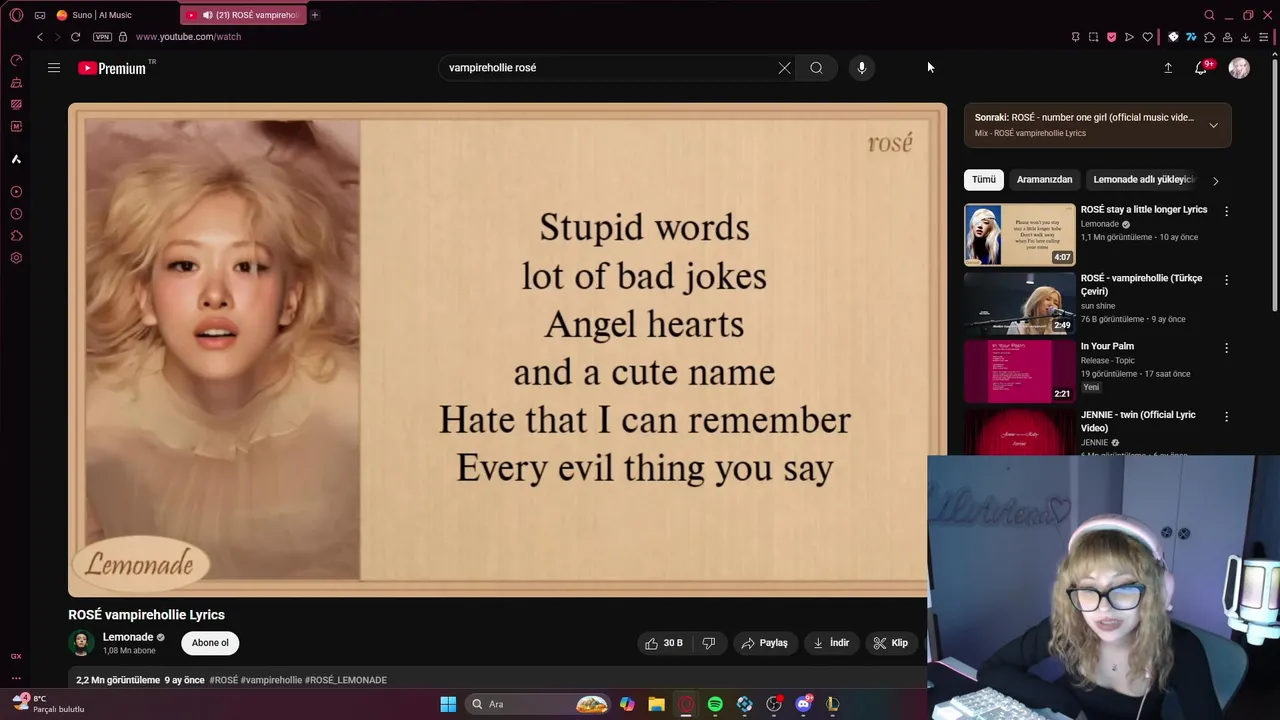The height and width of the screenshot is (720, 1280).
Task: Open stay a little longer Lyrics thumbnail
Action: [1019, 235]
